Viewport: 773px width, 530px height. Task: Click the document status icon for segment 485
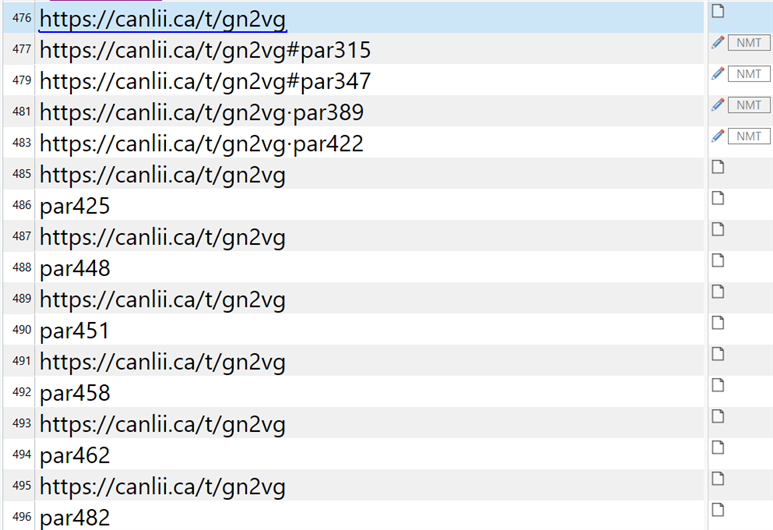[718, 167]
